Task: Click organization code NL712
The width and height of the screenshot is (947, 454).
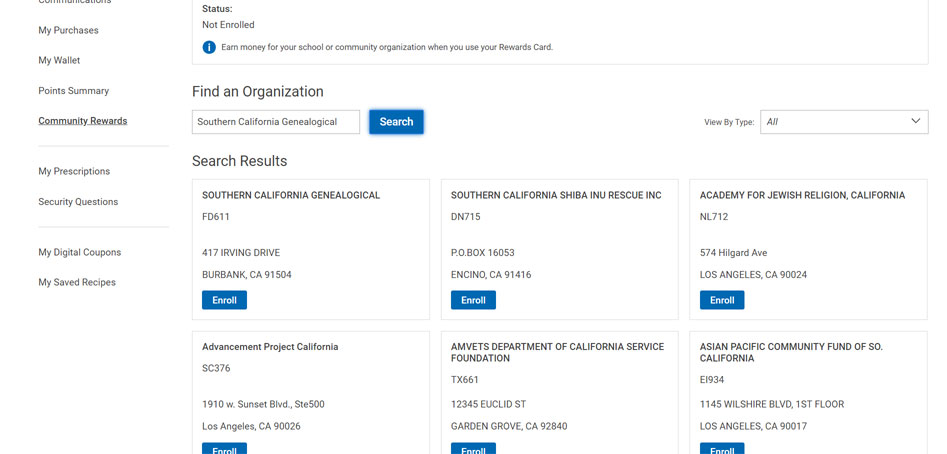Action: (714, 217)
